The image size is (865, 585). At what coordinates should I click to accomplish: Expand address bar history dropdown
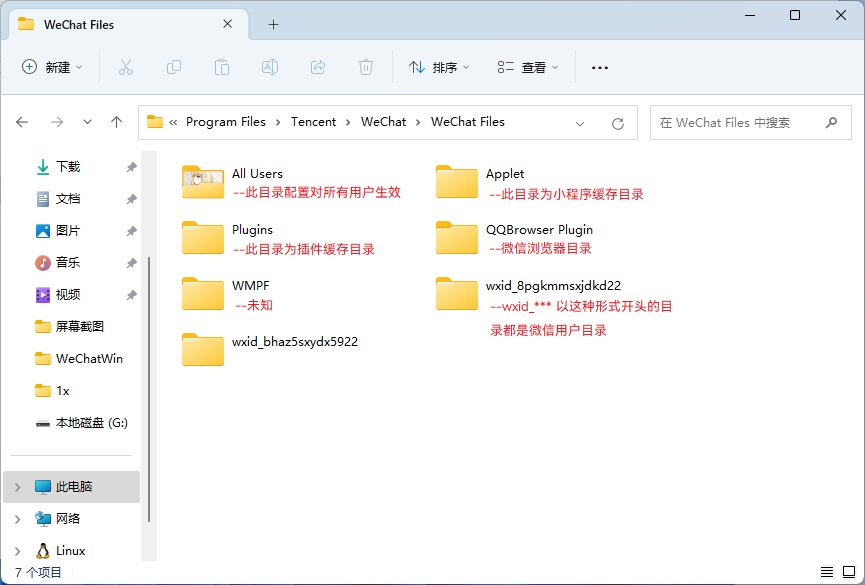point(580,124)
